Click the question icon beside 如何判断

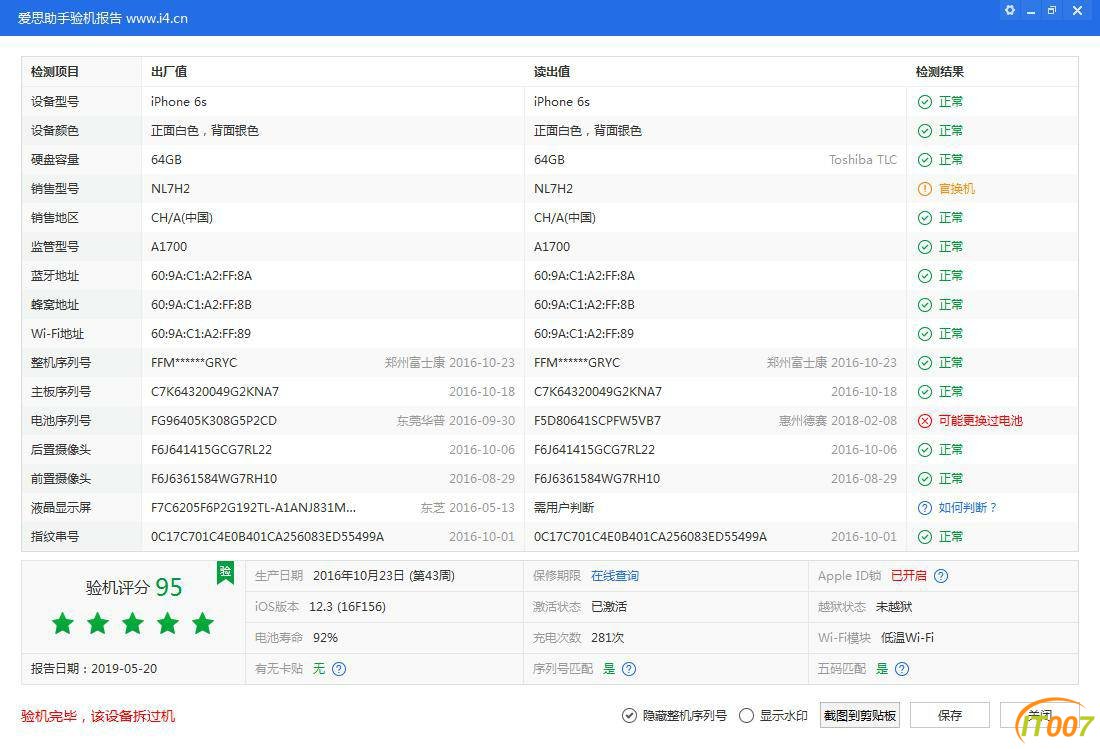[x=925, y=508]
